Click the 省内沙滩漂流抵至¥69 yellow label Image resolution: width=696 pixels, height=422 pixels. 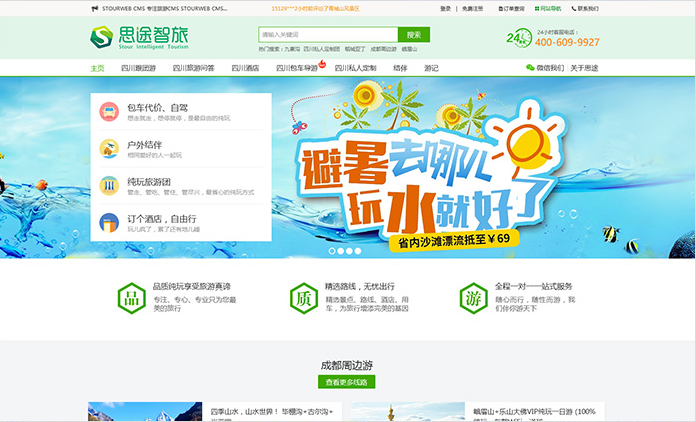coord(454,240)
